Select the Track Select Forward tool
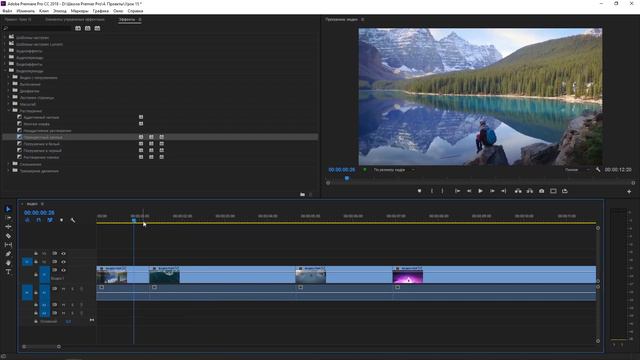640x360 pixels. (x=8, y=218)
